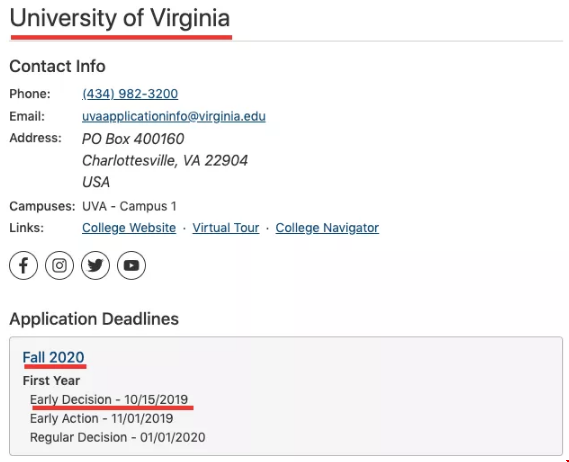Select the UVA - Campus 1 text

pyautogui.click(x=129, y=206)
